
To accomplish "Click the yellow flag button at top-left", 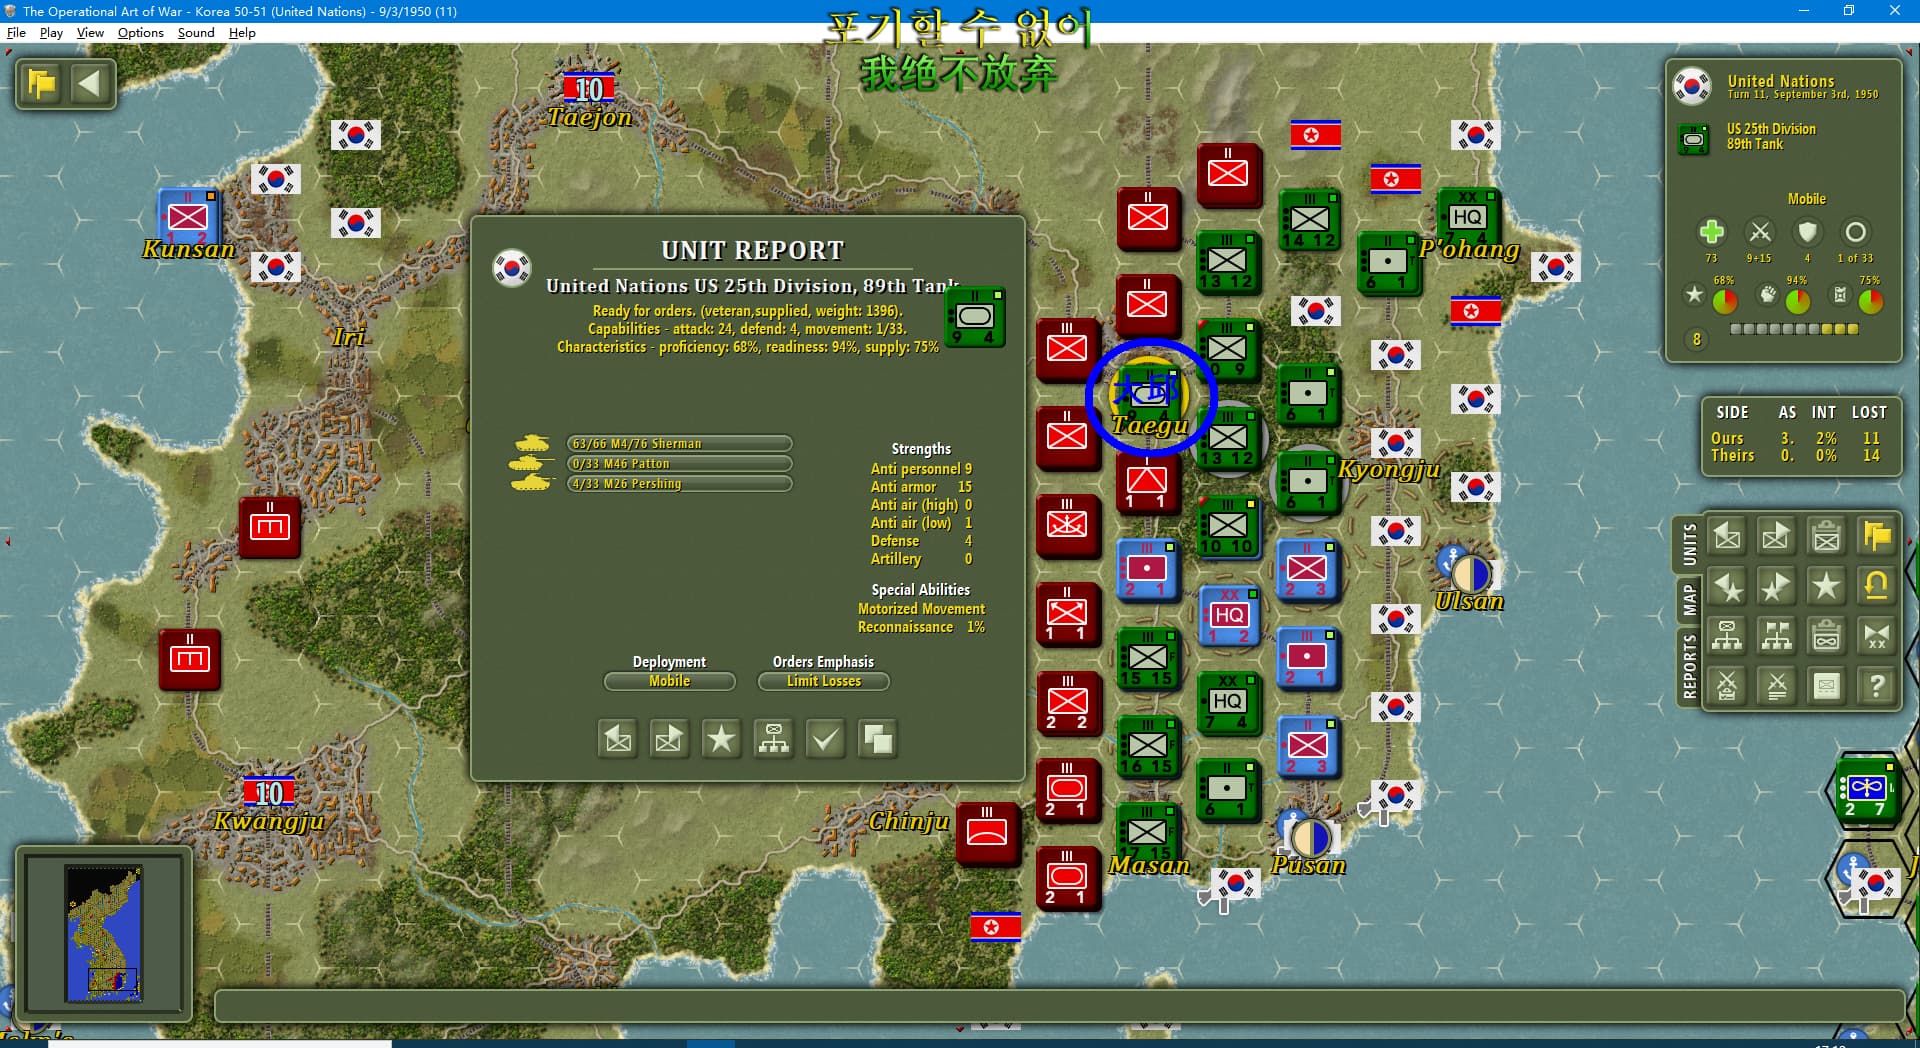I will (42, 83).
